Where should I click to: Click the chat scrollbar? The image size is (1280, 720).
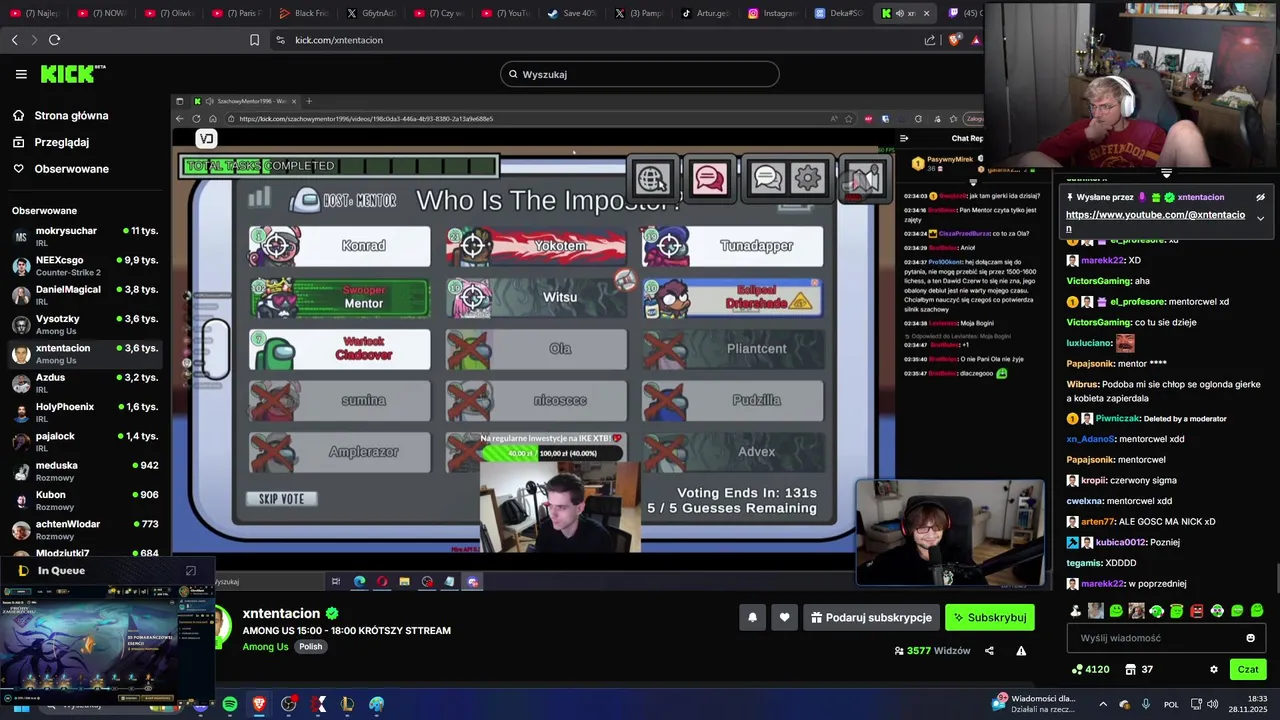1276,578
